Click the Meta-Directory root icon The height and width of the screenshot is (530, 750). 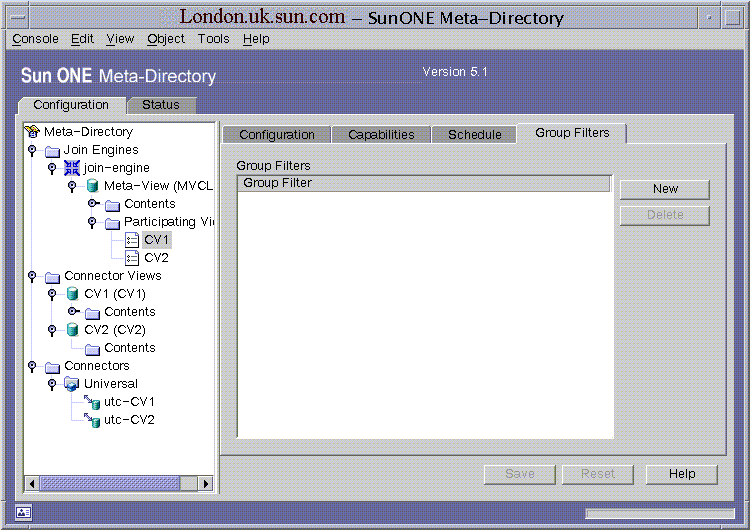(32, 132)
